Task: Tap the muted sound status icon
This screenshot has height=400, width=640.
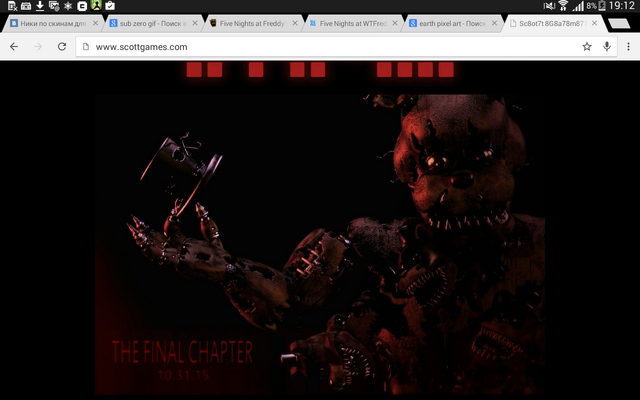Action: [549, 6]
